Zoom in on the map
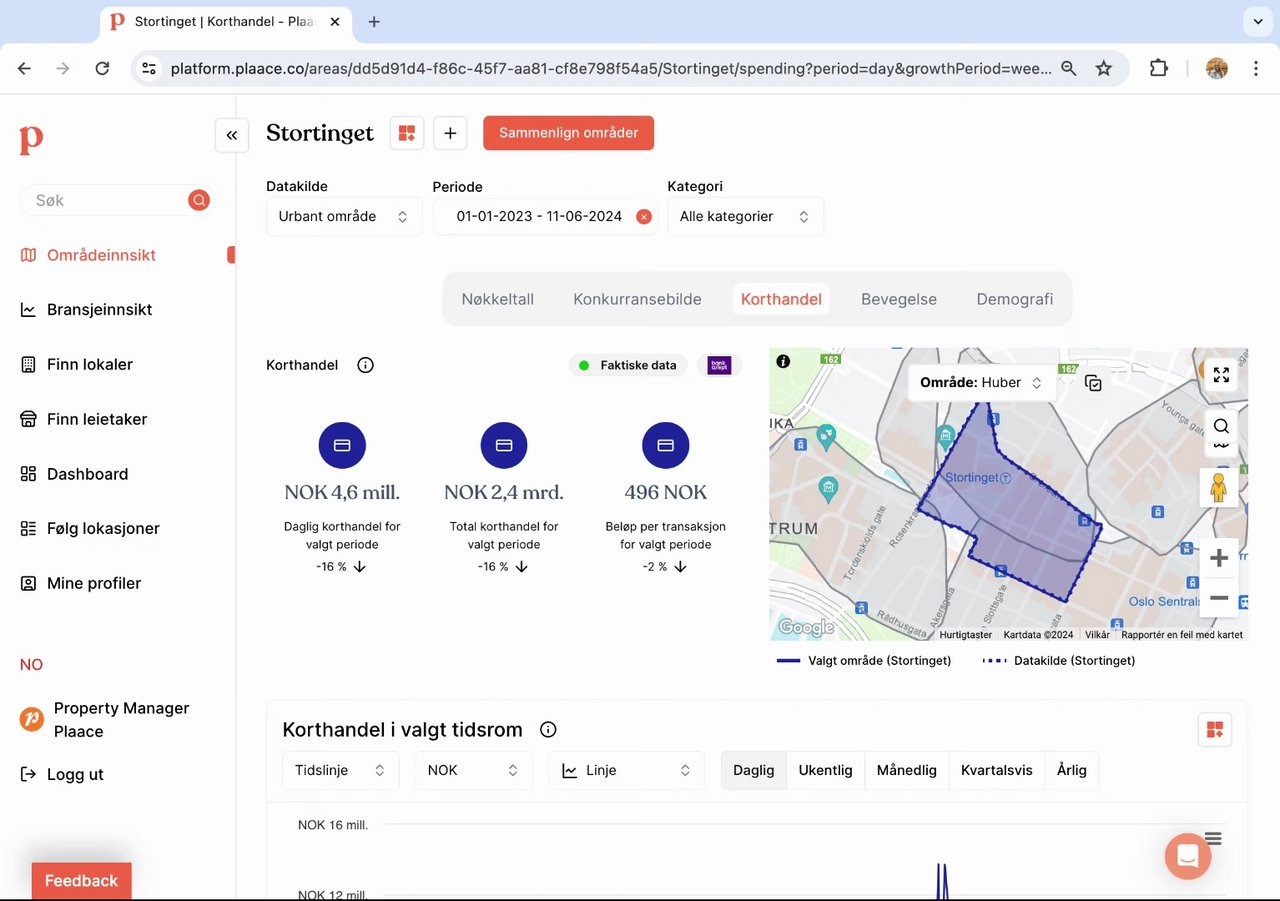Screen dimensions: 1280x901 pos(1219,558)
